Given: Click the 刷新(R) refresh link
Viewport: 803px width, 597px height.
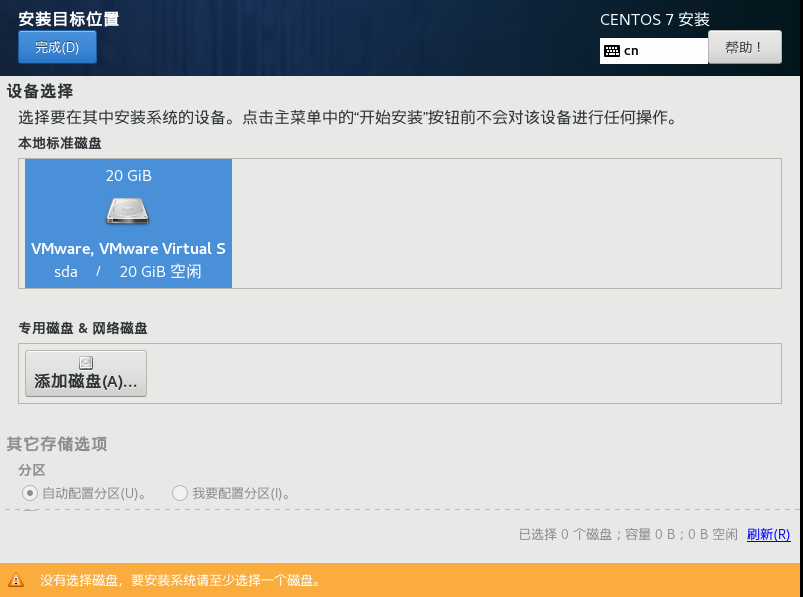Looking at the screenshot, I should pos(768,535).
